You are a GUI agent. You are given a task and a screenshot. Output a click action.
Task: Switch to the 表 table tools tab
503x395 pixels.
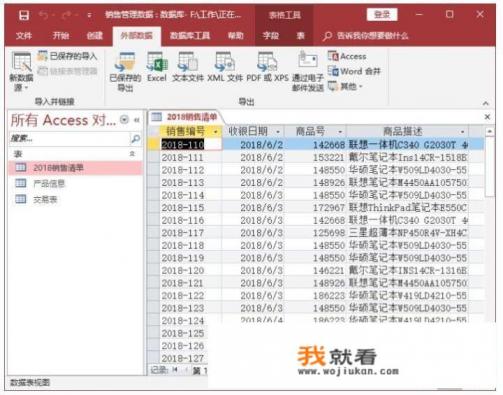pyautogui.click(x=300, y=36)
